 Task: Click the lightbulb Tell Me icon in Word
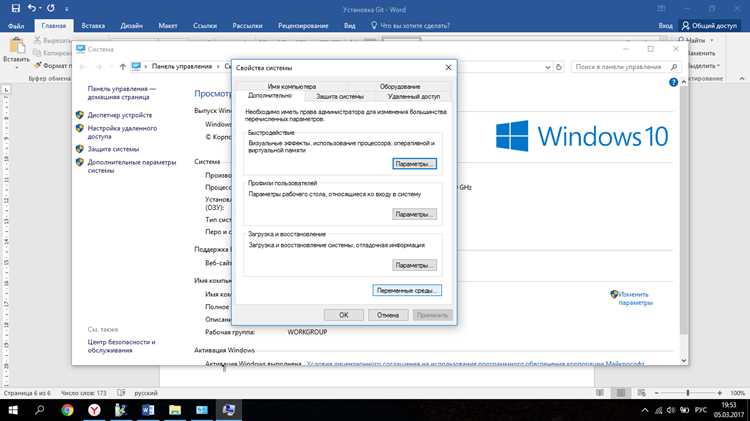(x=374, y=25)
